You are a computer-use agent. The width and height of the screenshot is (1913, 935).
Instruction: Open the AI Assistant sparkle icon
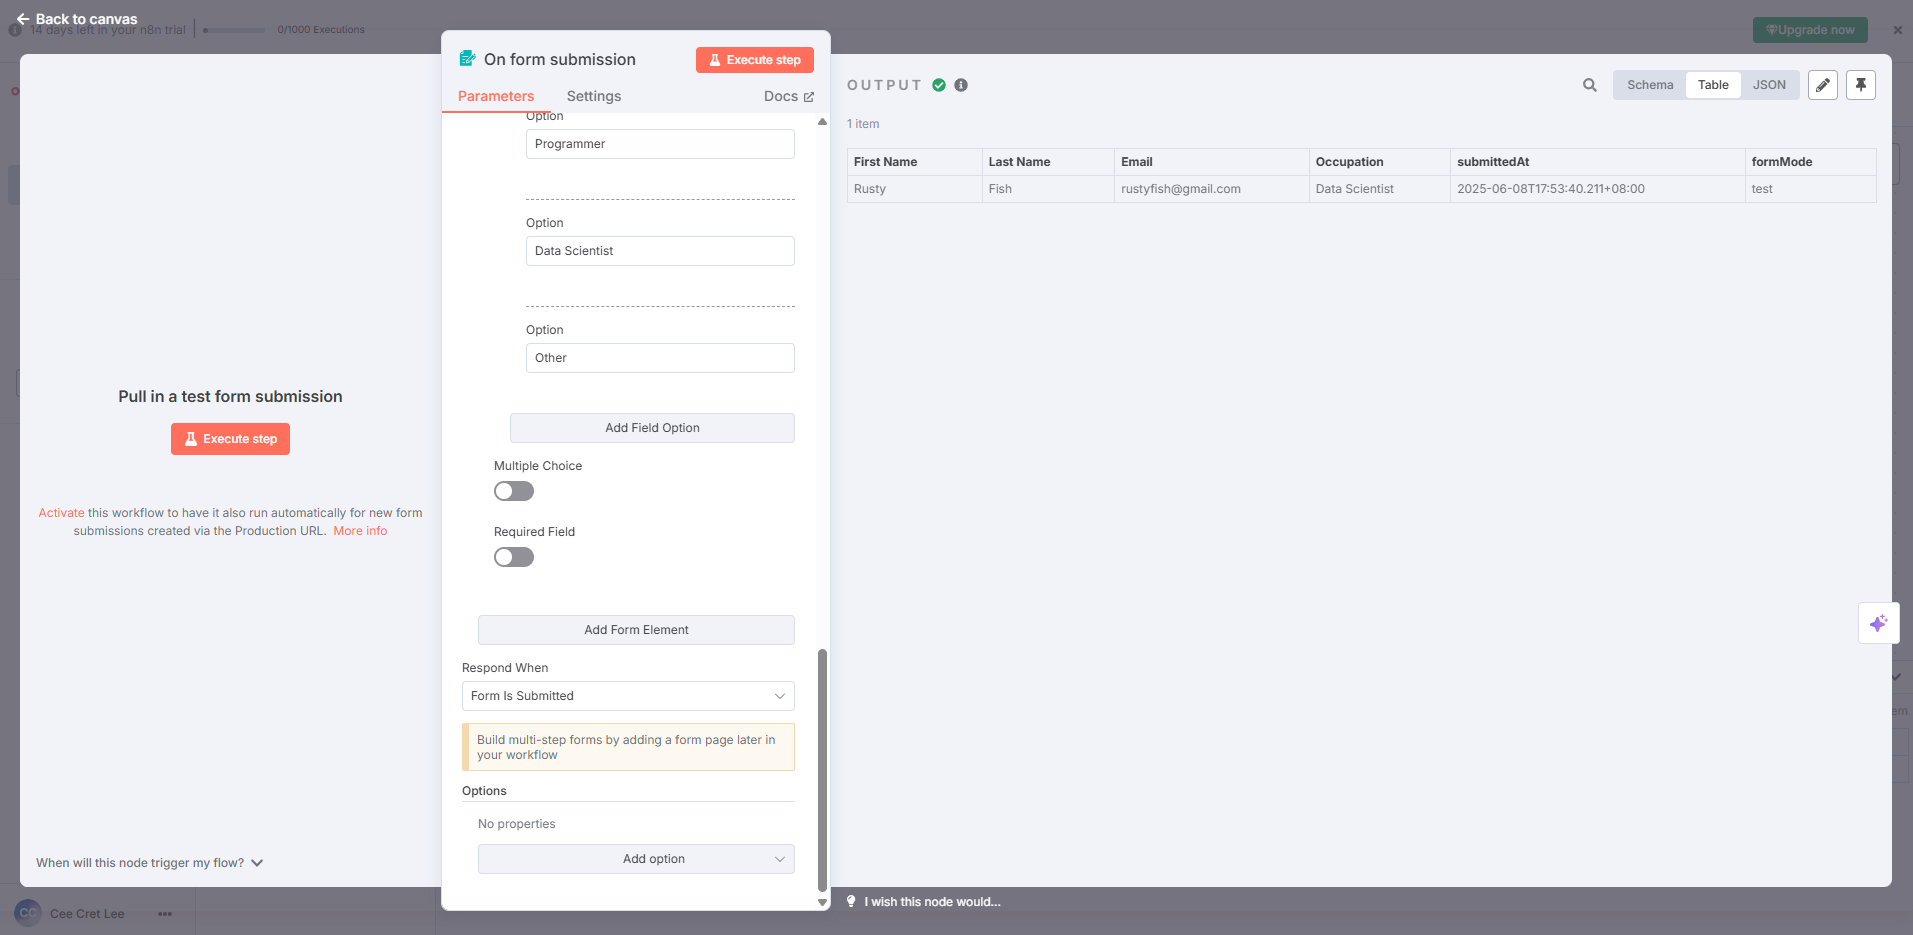tap(1879, 622)
